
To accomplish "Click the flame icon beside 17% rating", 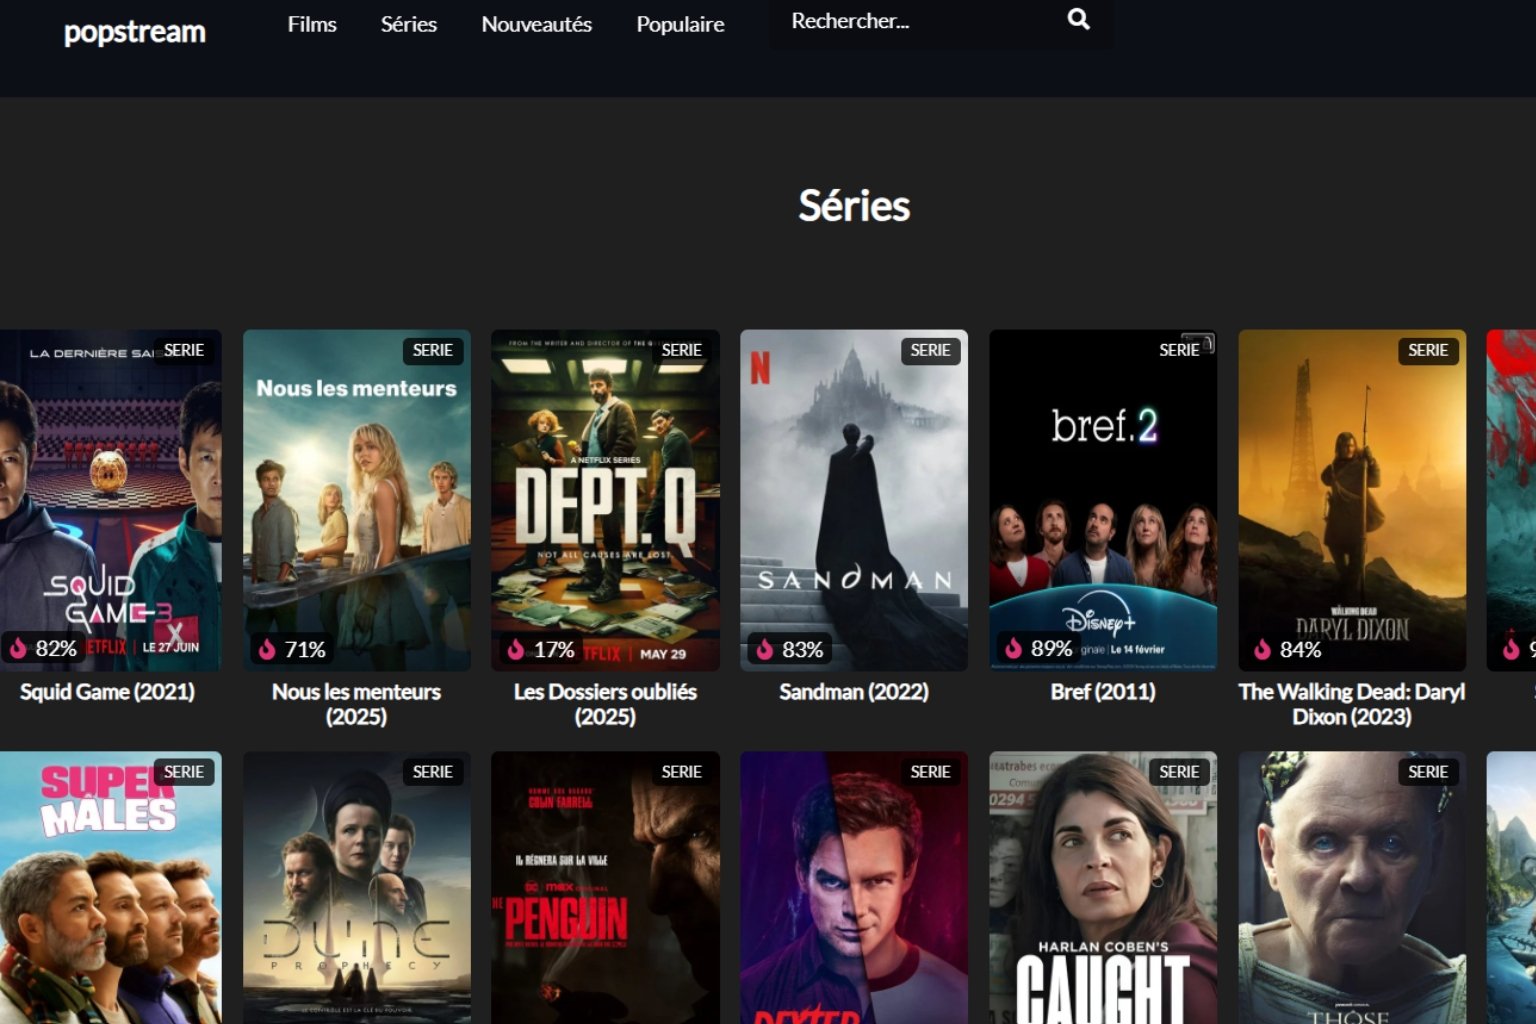I will [x=516, y=650].
